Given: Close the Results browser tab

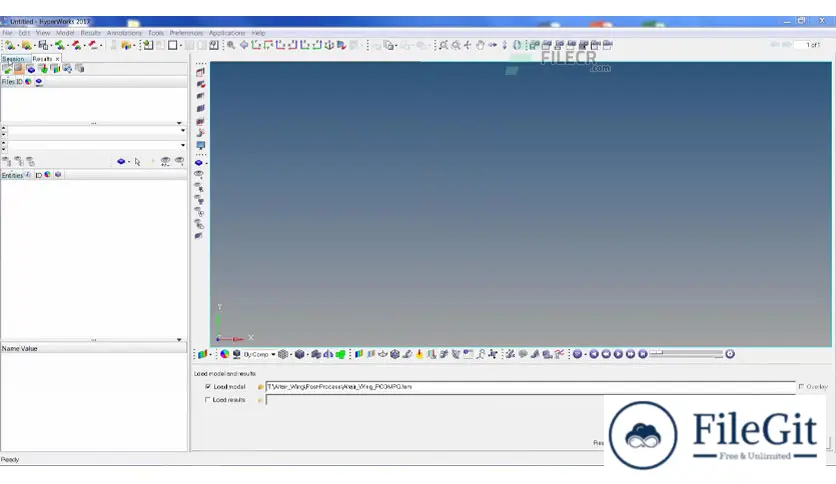Looking at the screenshot, I should tap(58, 59).
